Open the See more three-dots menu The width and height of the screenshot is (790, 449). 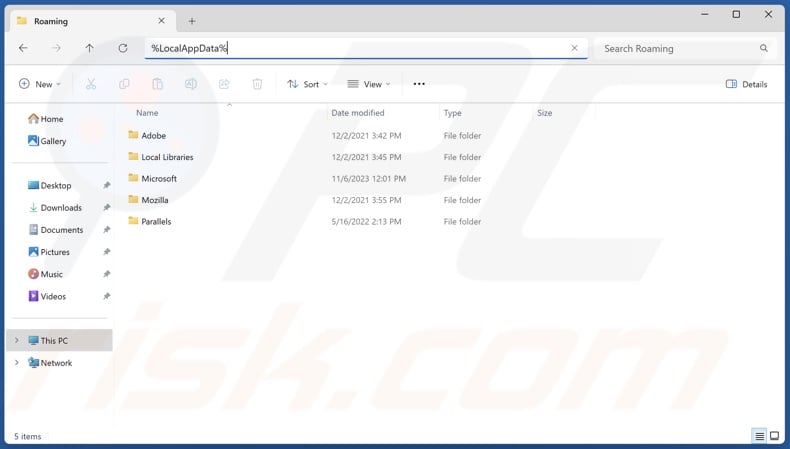tap(419, 84)
